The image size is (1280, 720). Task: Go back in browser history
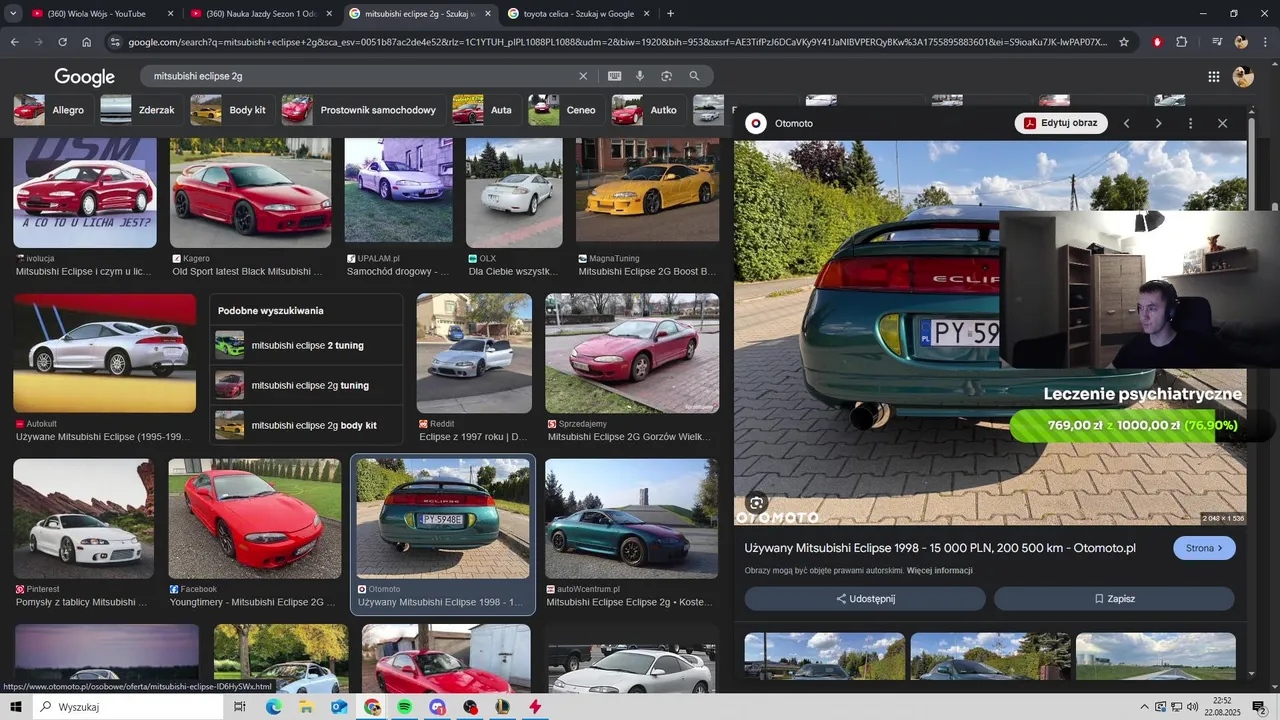point(14,42)
